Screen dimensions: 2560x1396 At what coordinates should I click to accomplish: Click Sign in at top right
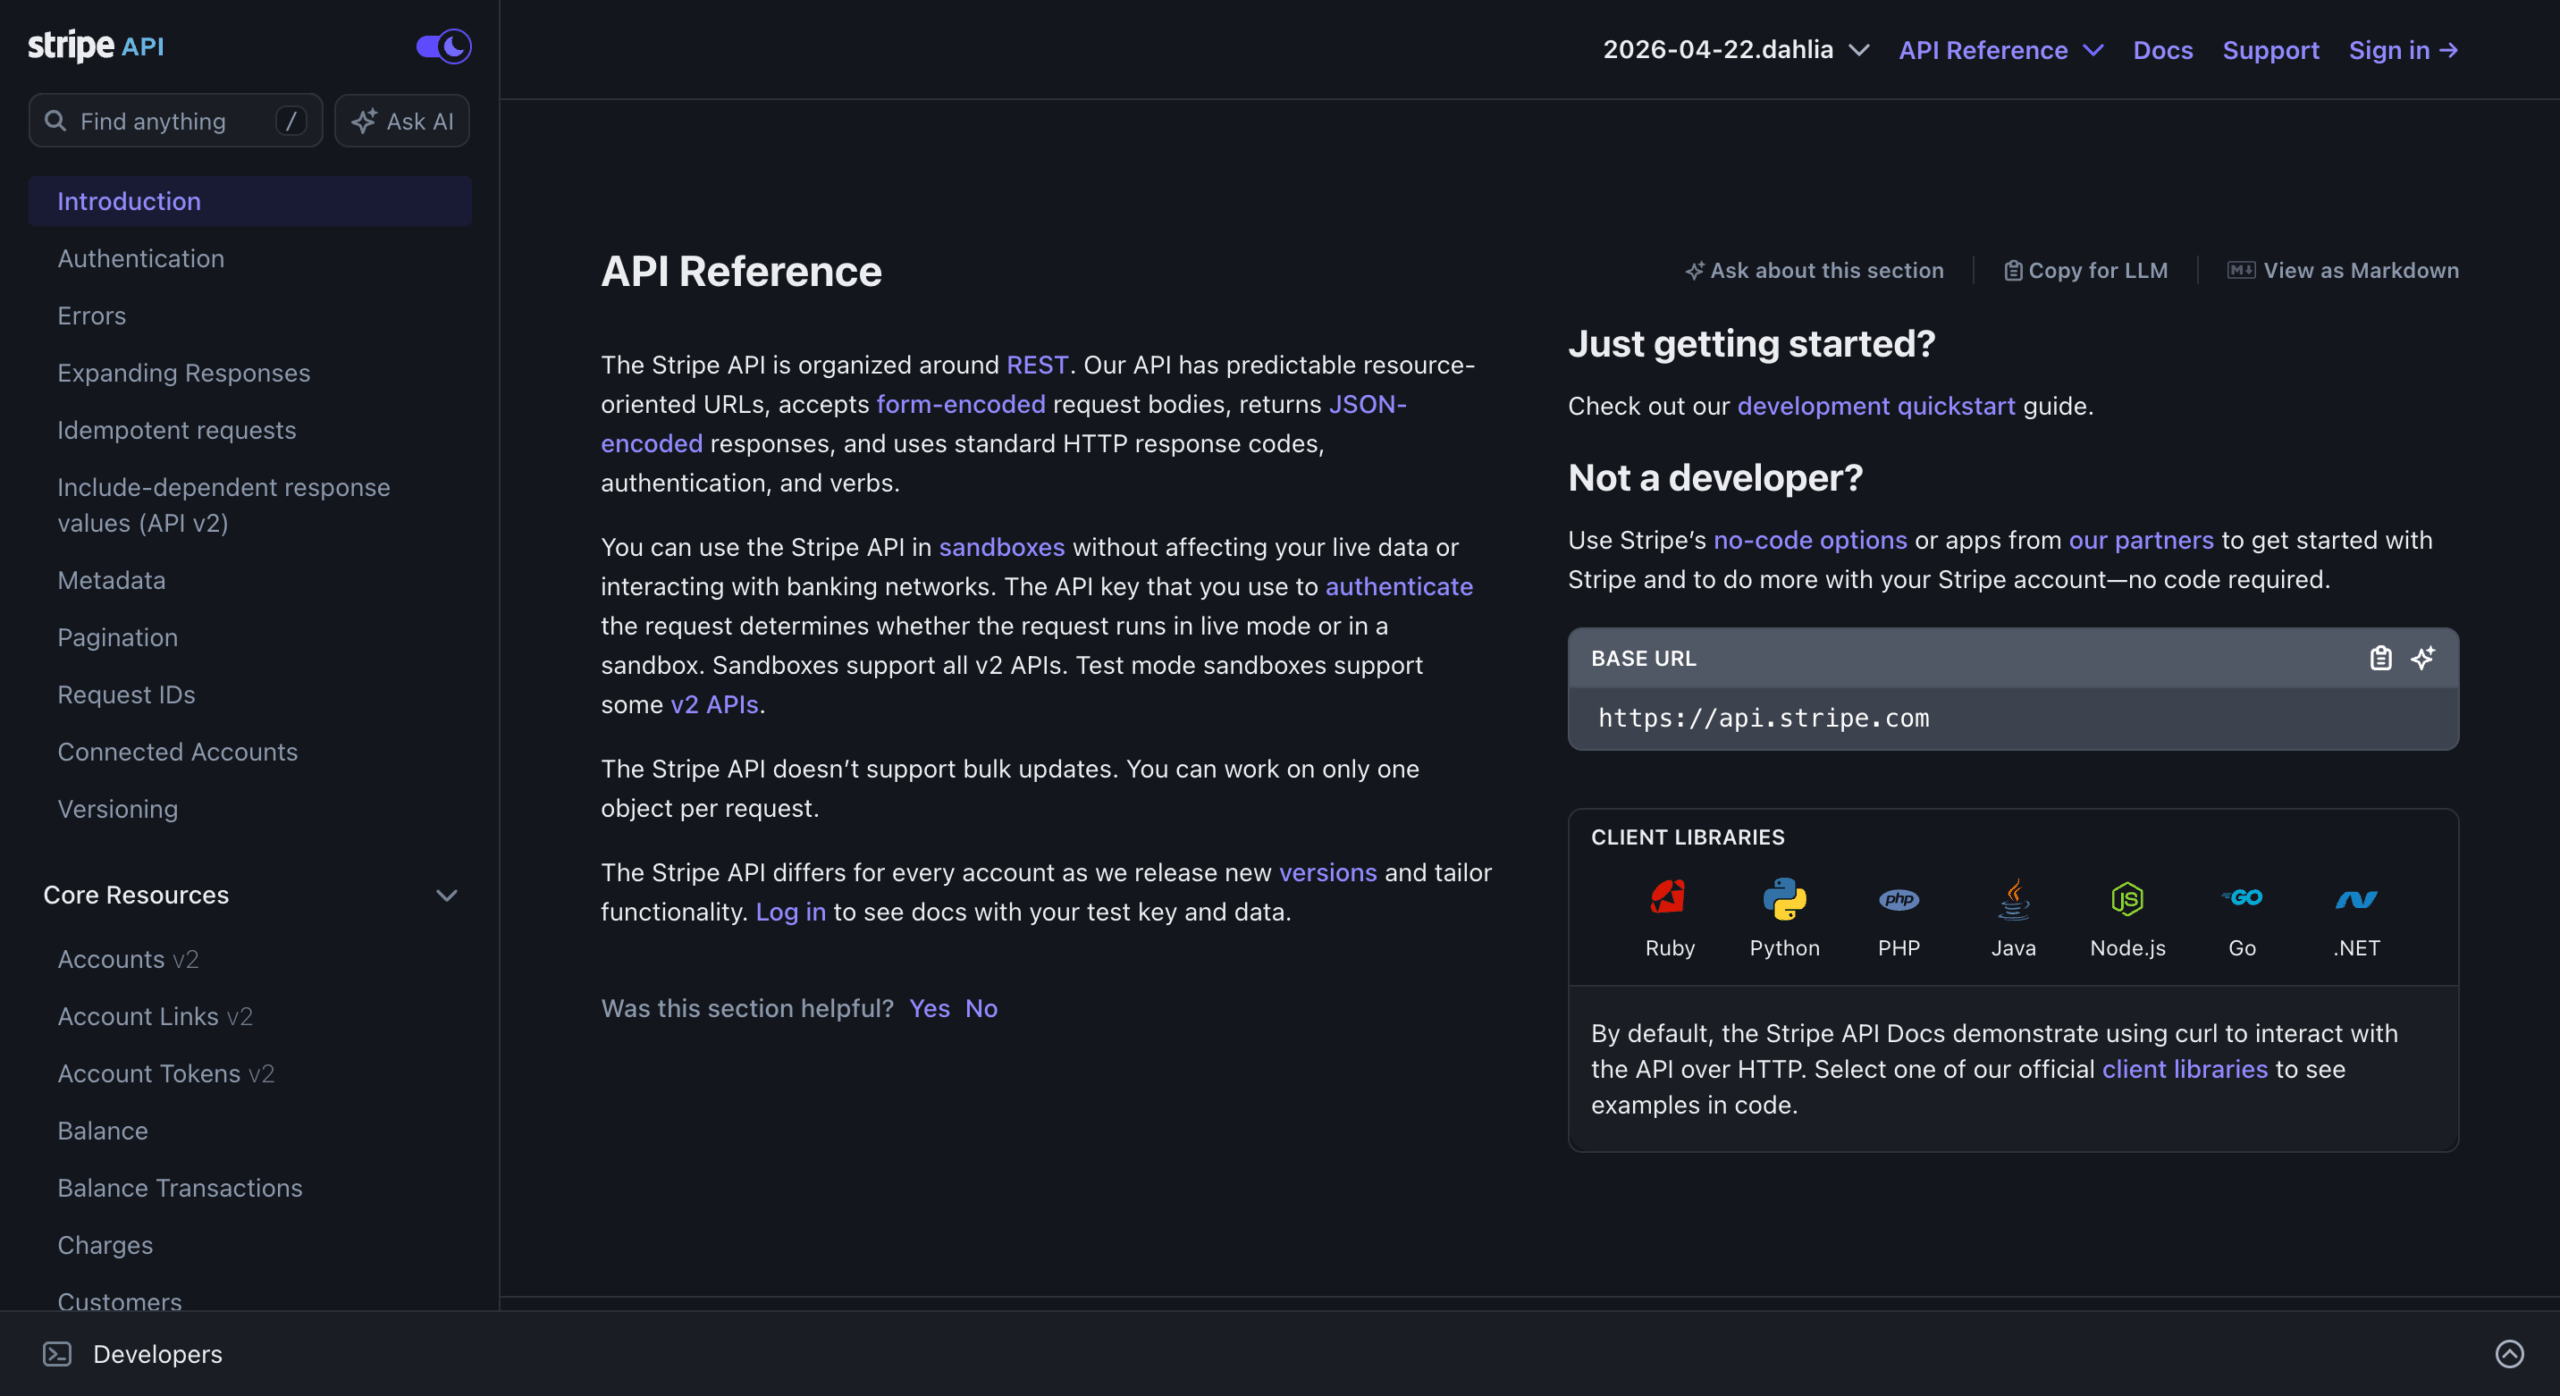[2403, 50]
